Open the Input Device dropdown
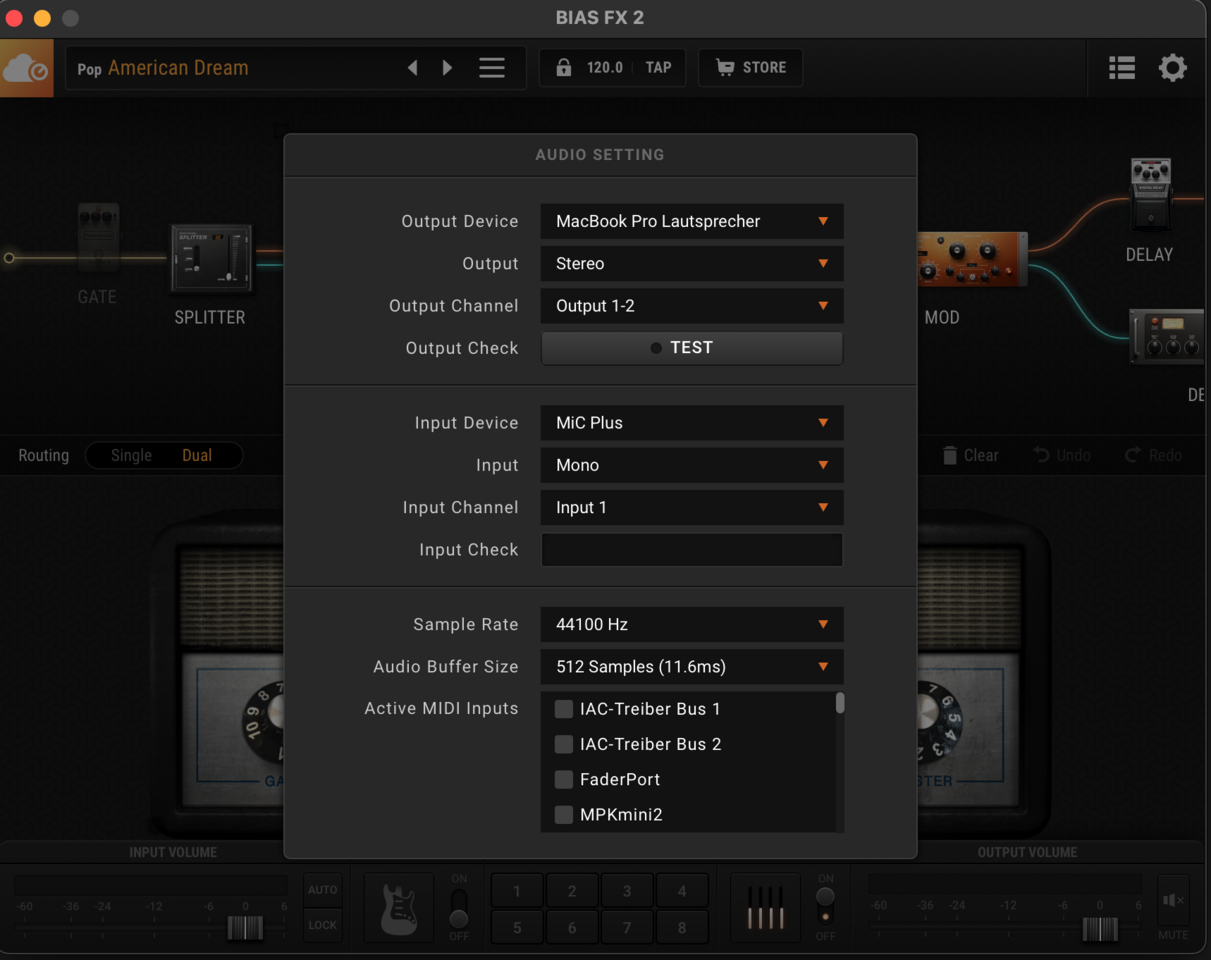Image resolution: width=1211 pixels, height=960 pixels. coord(692,423)
